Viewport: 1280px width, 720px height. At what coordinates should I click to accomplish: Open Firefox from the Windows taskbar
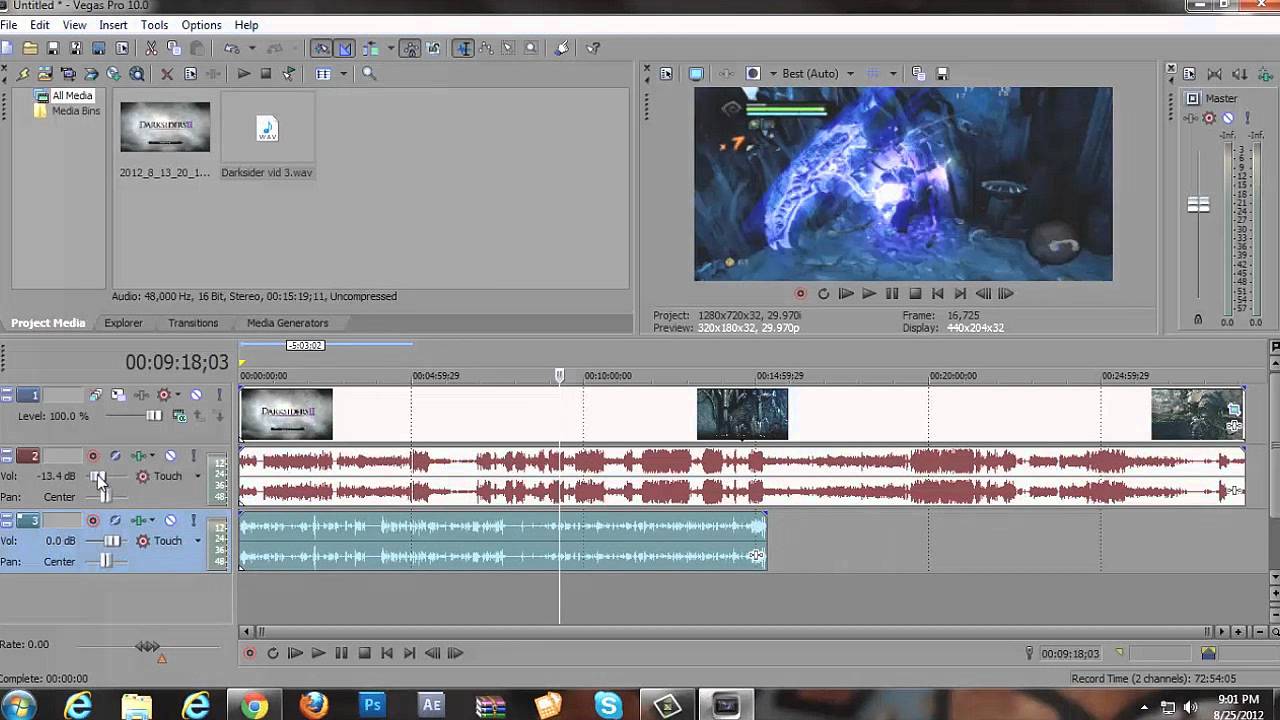click(314, 706)
